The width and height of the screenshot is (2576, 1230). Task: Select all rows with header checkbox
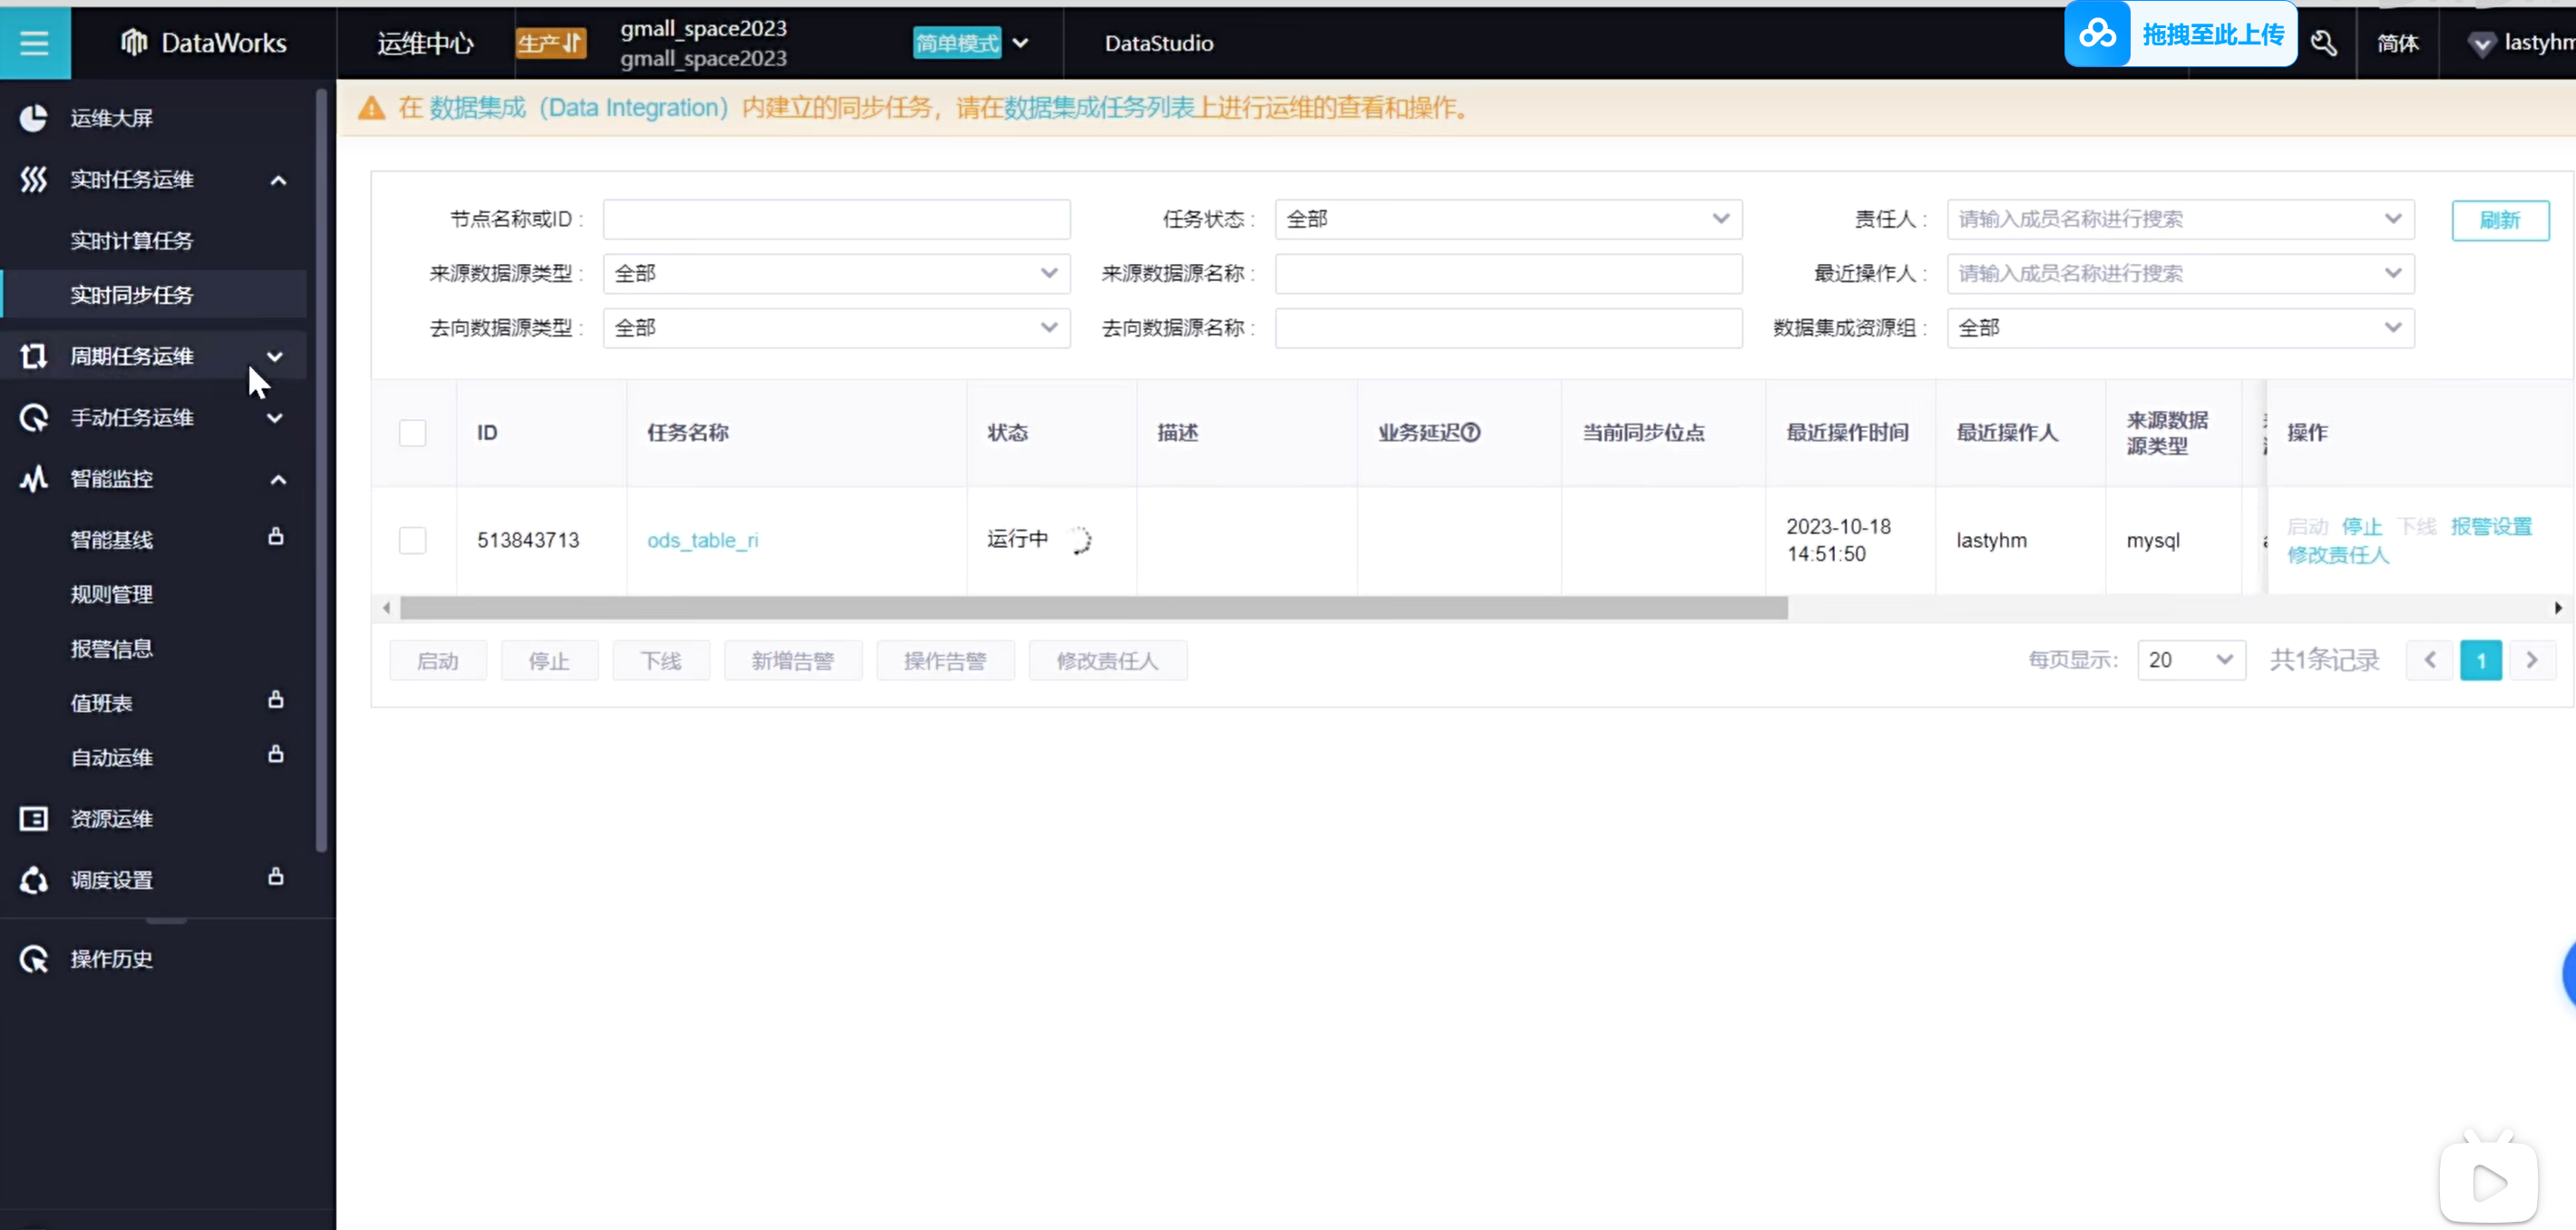[x=412, y=433]
